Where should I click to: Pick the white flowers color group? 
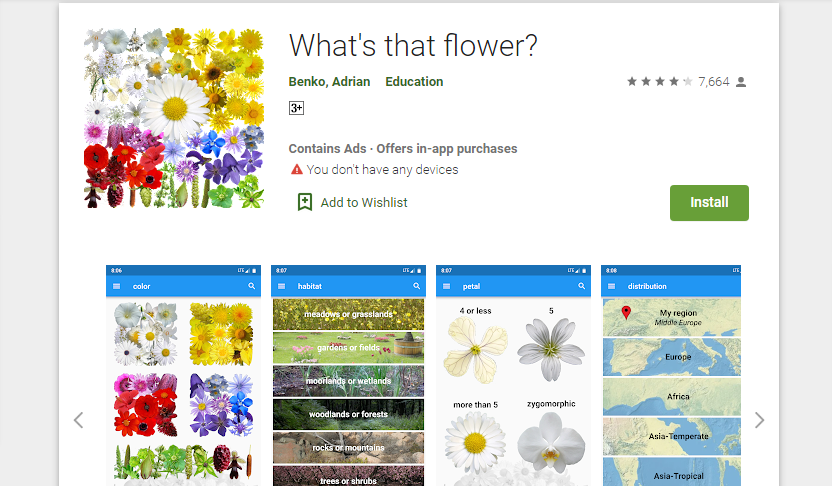(145, 334)
